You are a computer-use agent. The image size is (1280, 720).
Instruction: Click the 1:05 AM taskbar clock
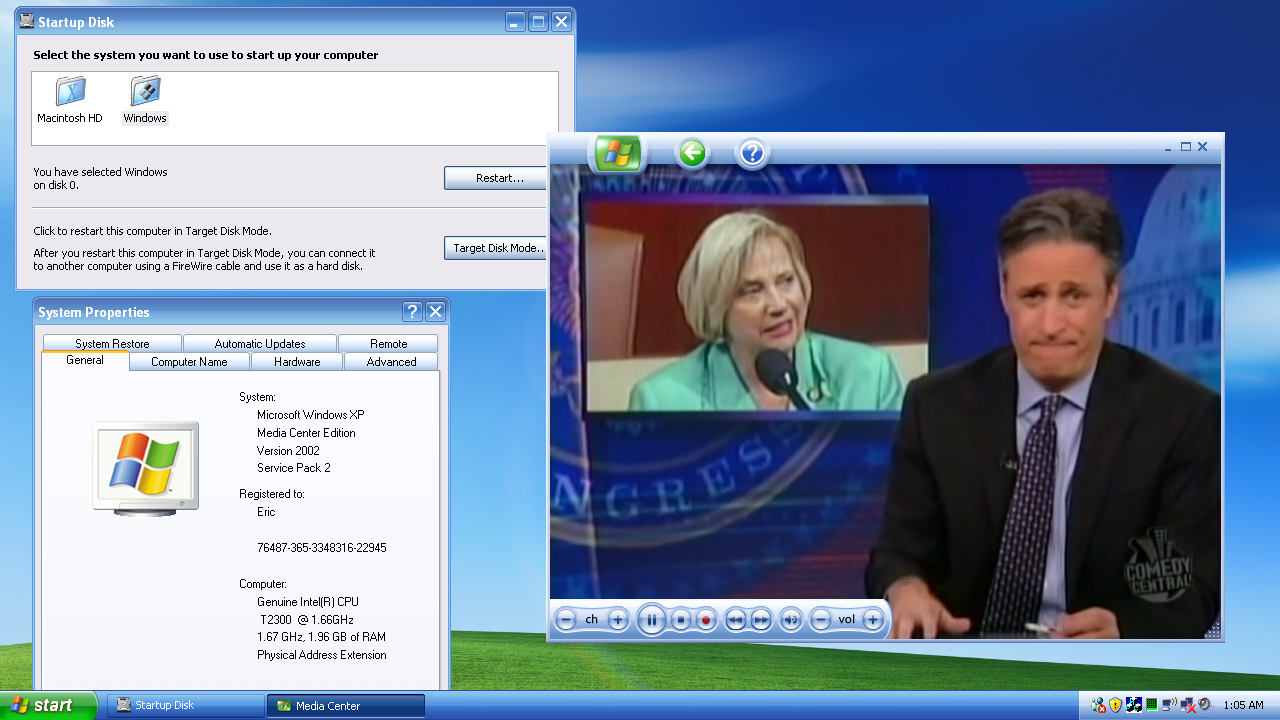coord(1244,705)
